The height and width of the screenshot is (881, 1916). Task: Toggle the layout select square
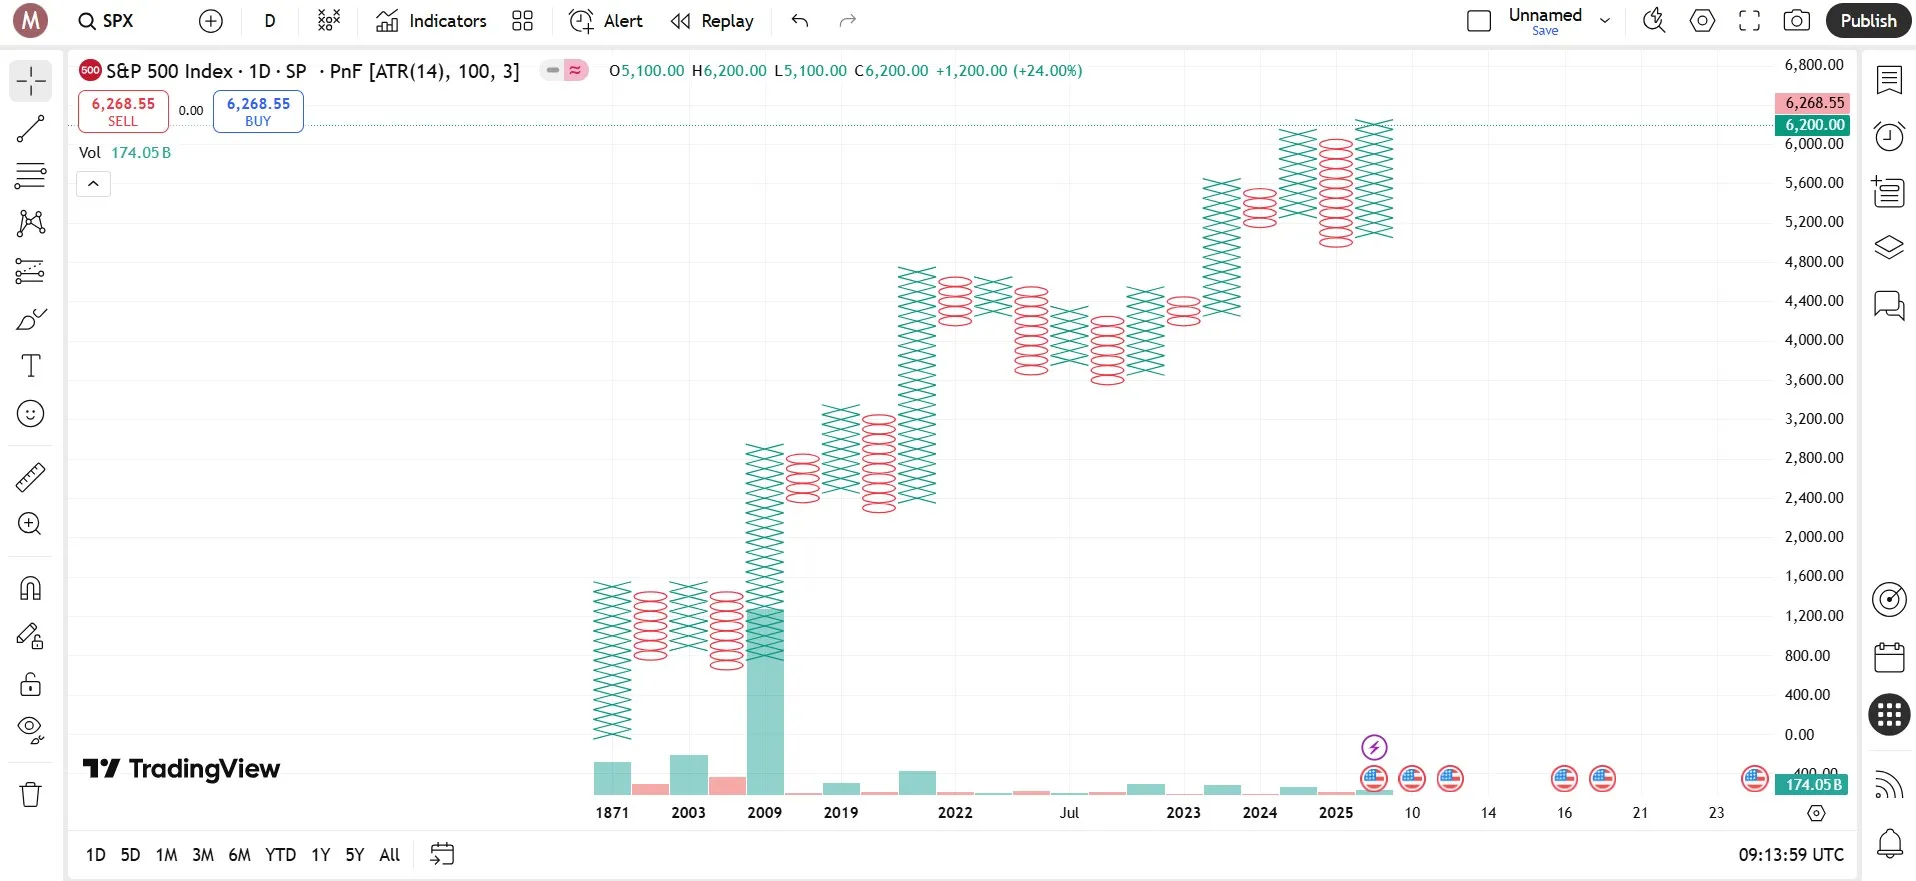[1478, 21]
